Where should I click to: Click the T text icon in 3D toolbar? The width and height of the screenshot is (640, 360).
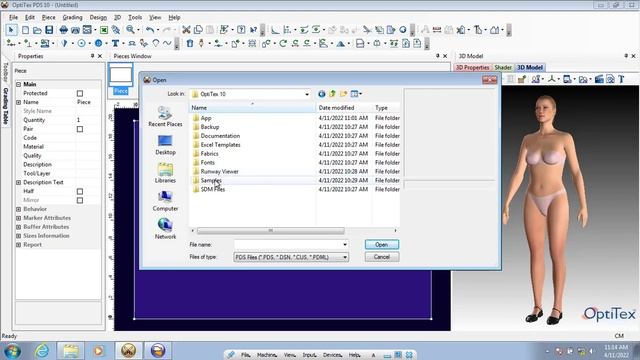(621, 79)
